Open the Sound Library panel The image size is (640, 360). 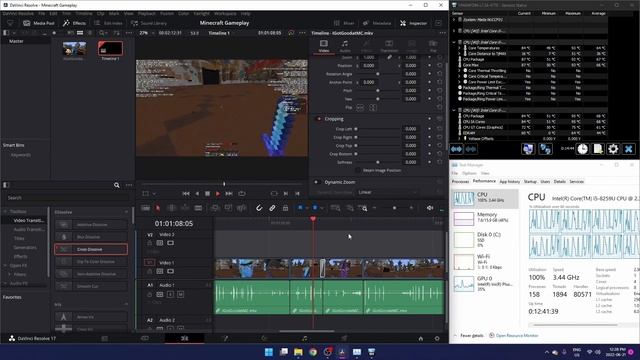pyautogui.click(x=149, y=23)
